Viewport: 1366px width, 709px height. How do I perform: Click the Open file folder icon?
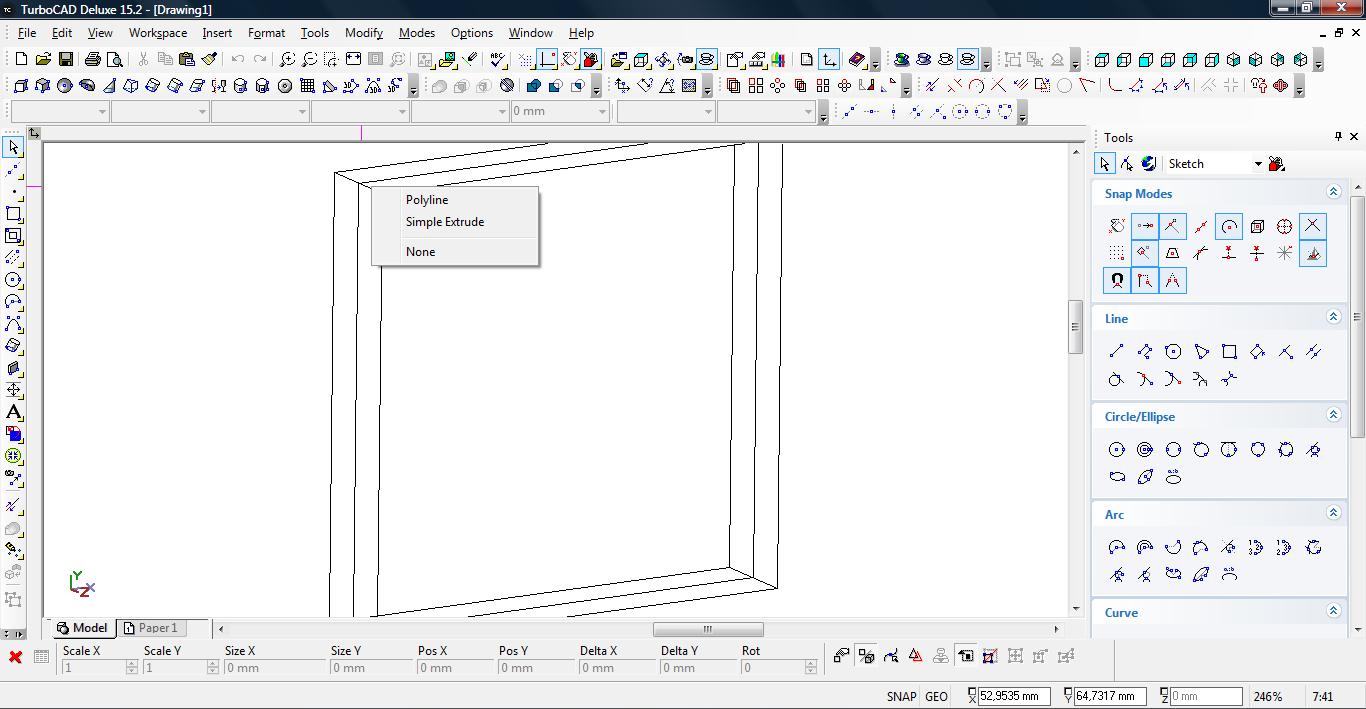(x=43, y=60)
